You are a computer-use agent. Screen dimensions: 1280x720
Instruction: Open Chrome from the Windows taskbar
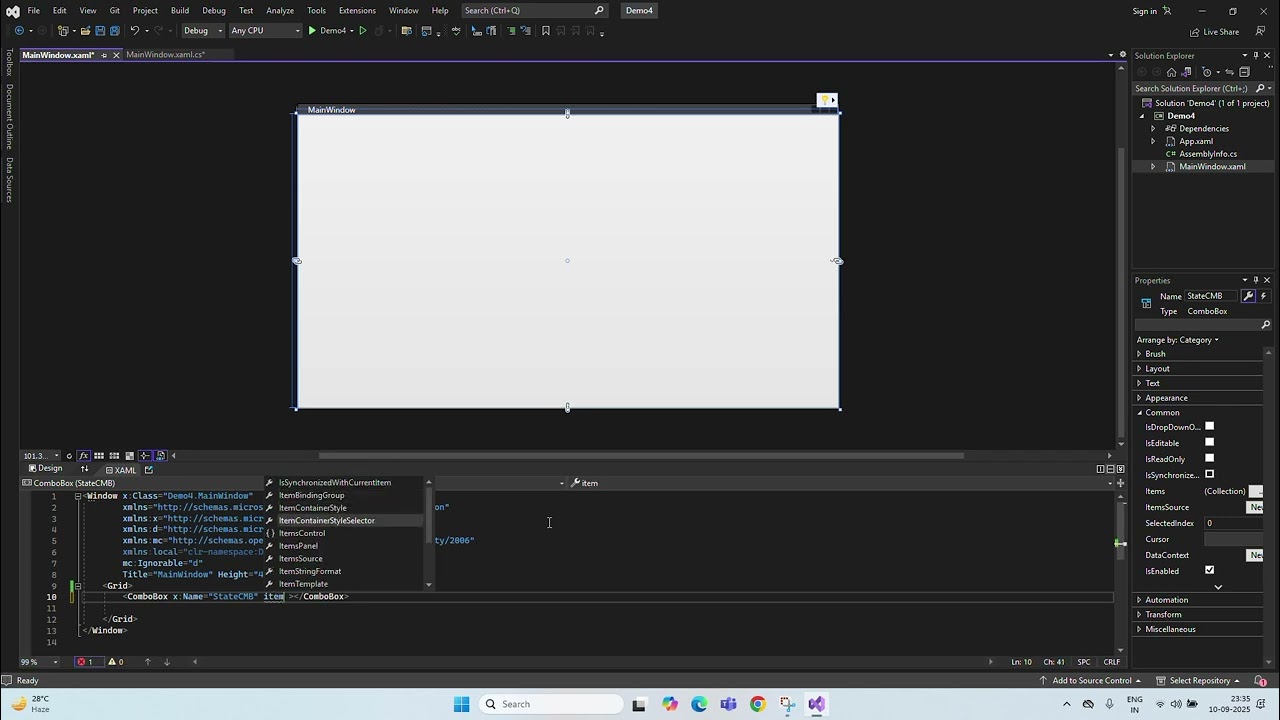pos(757,704)
